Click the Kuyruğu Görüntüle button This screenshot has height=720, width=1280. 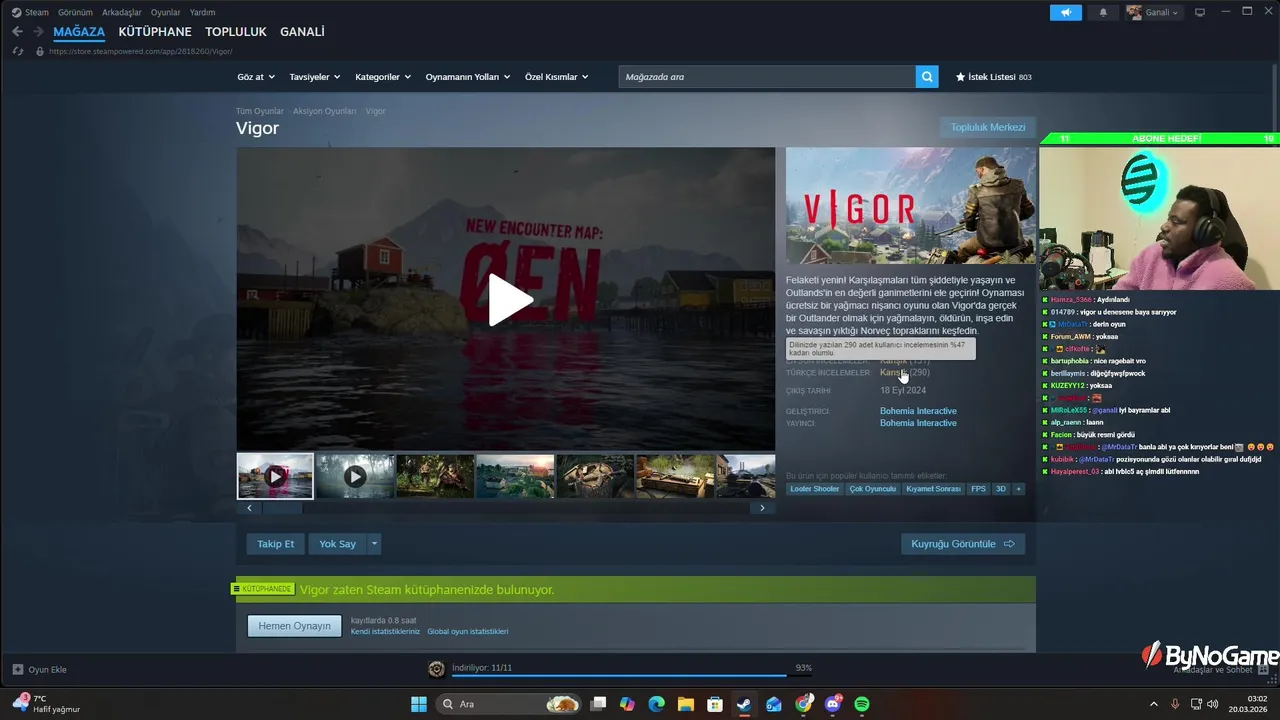point(963,544)
